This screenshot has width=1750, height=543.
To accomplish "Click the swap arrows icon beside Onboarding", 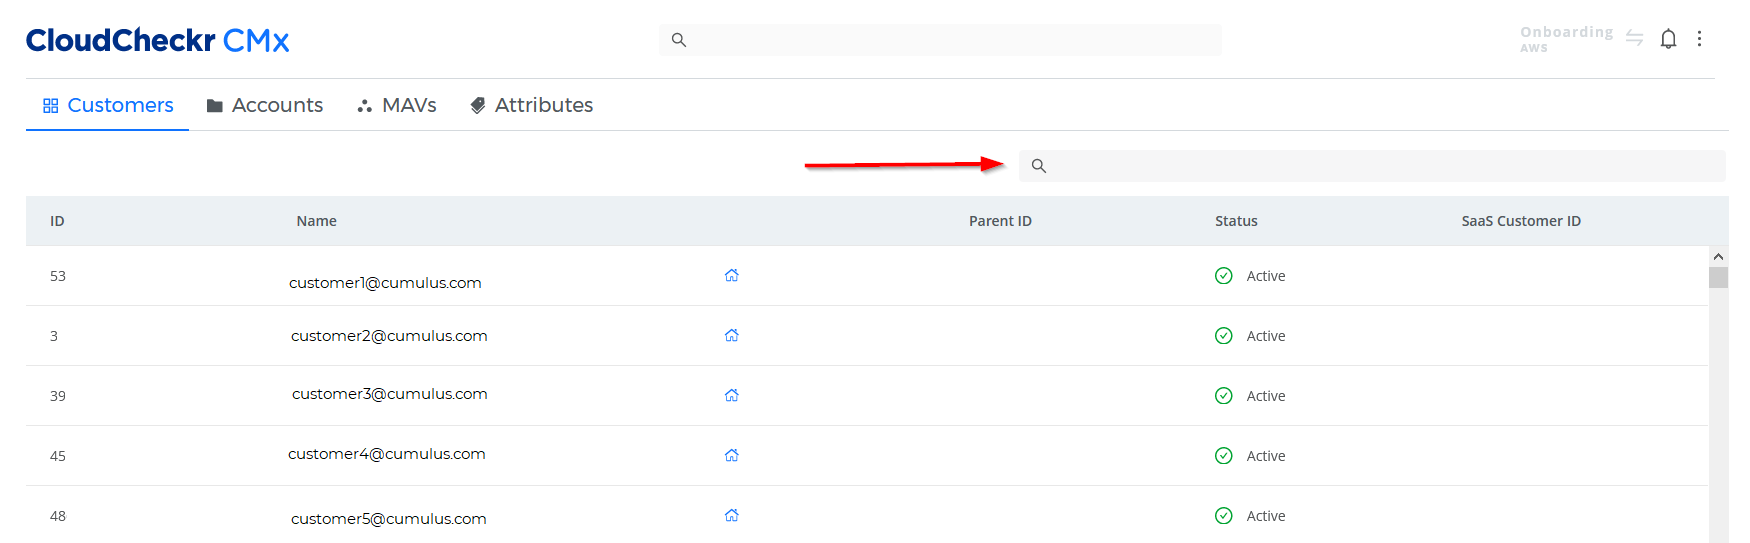I will click(1634, 38).
